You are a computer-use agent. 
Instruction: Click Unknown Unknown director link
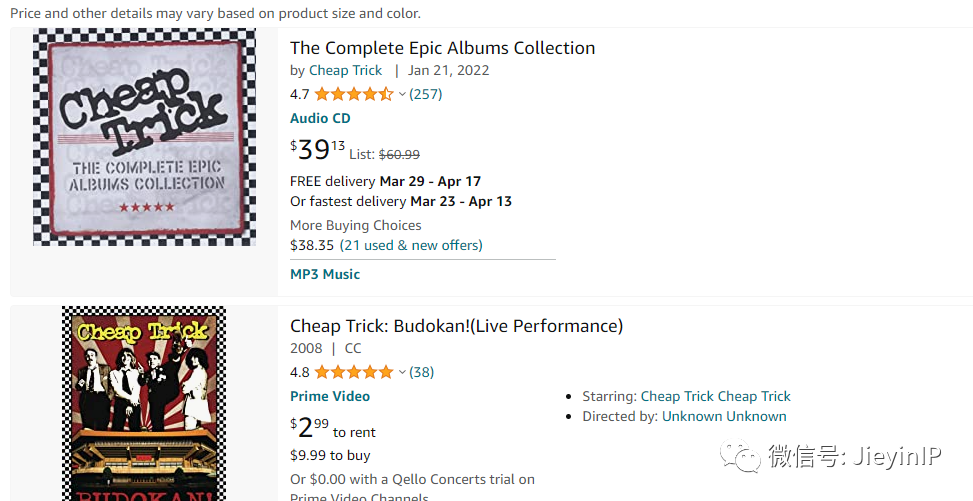point(724,416)
